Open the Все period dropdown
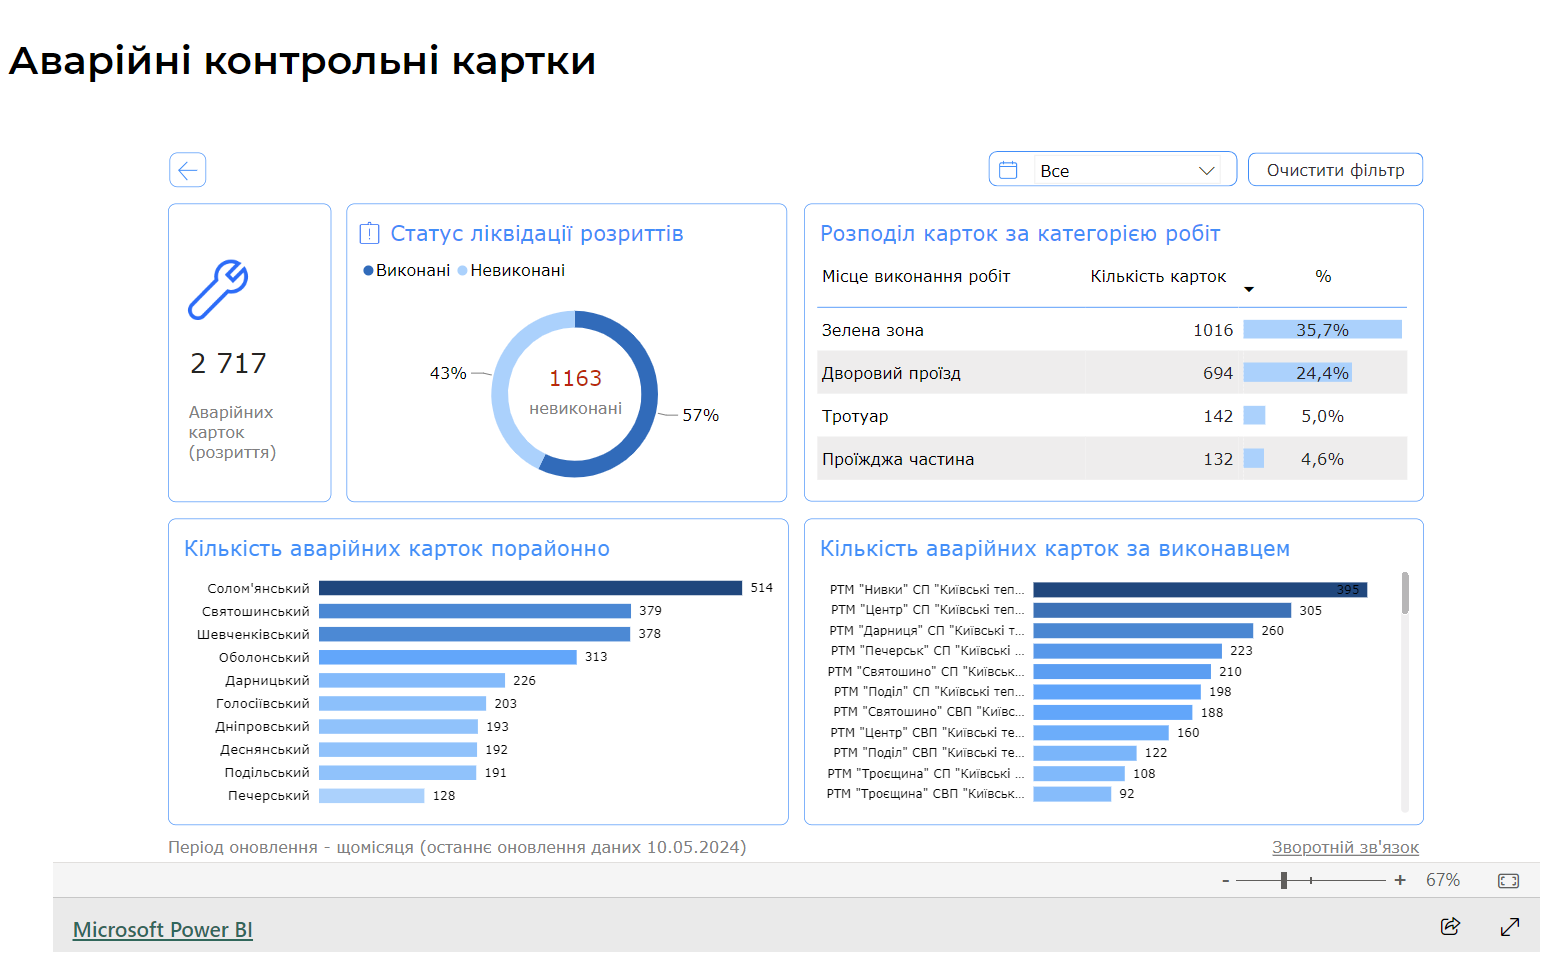The height and width of the screenshot is (970, 1566). [x=1125, y=171]
